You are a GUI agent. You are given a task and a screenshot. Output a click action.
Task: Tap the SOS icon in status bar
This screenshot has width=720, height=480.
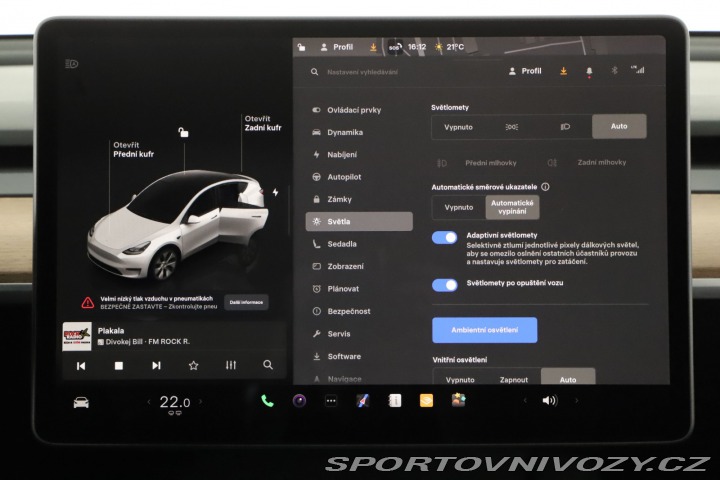[x=395, y=47]
